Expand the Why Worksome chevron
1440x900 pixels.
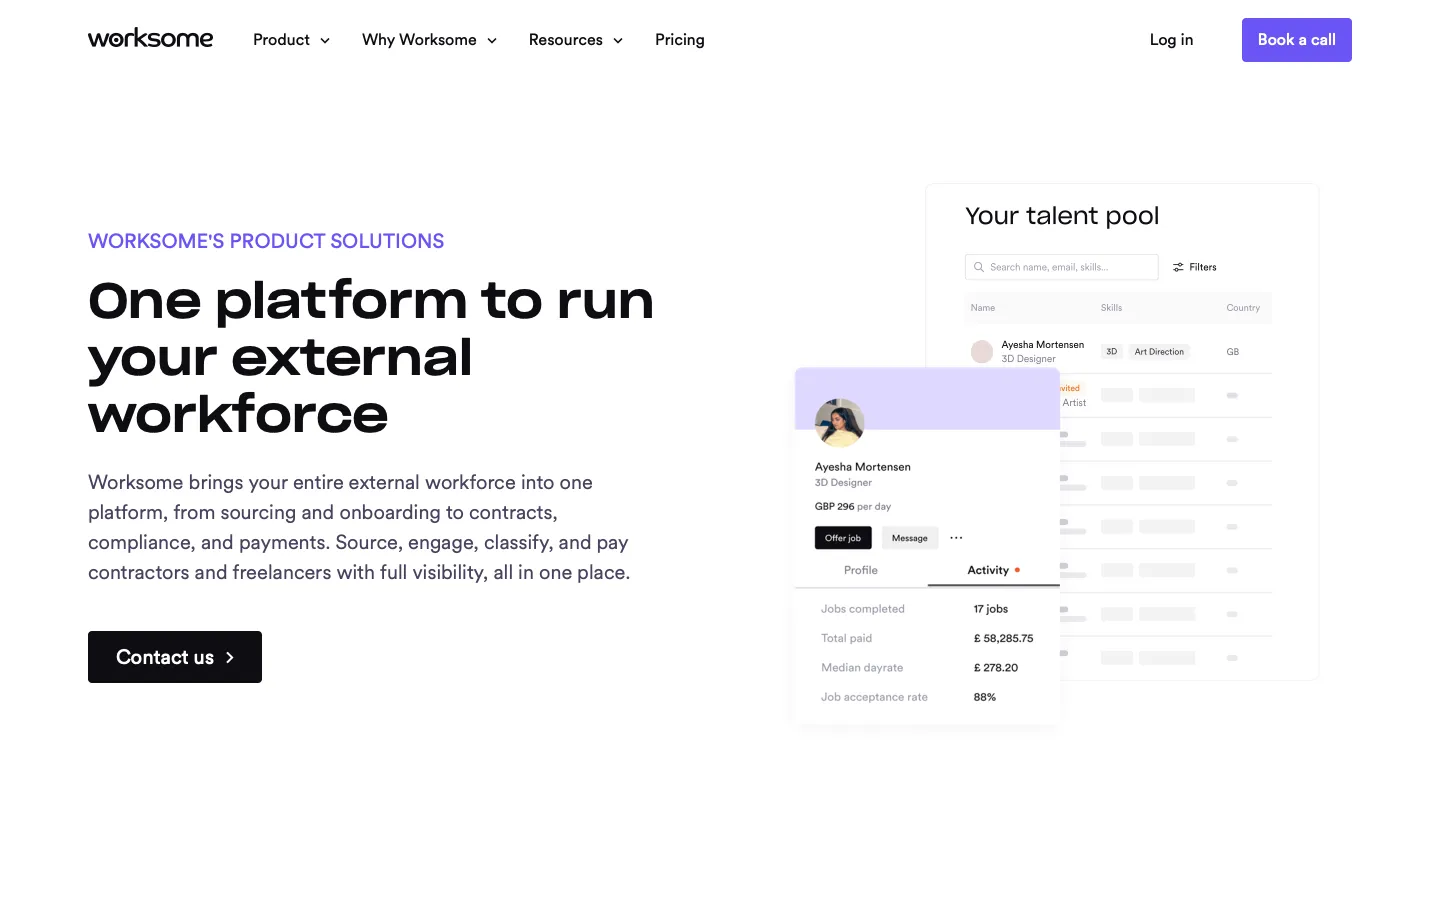[492, 41]
